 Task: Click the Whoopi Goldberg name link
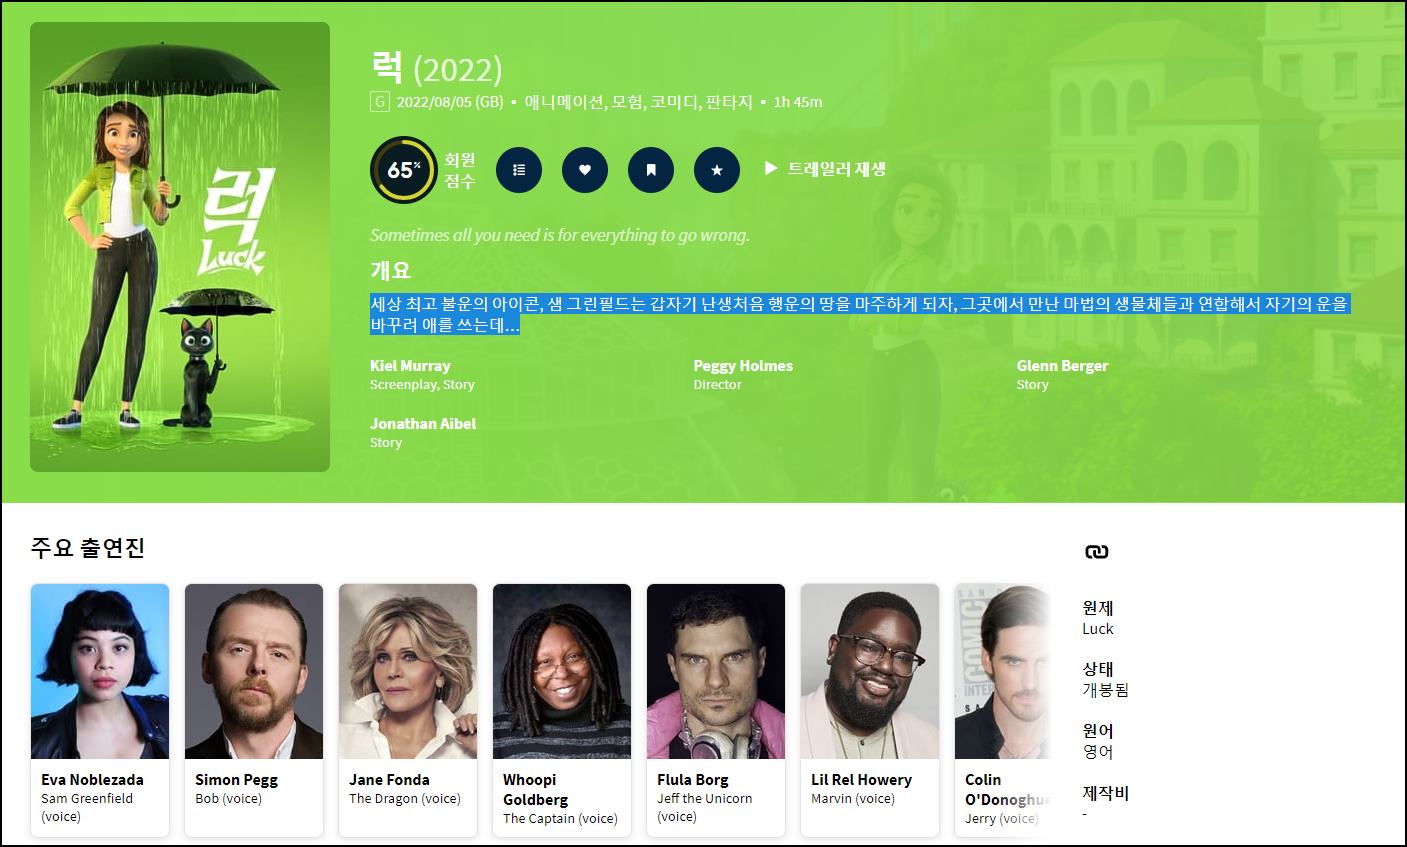(x=536, y=789)
